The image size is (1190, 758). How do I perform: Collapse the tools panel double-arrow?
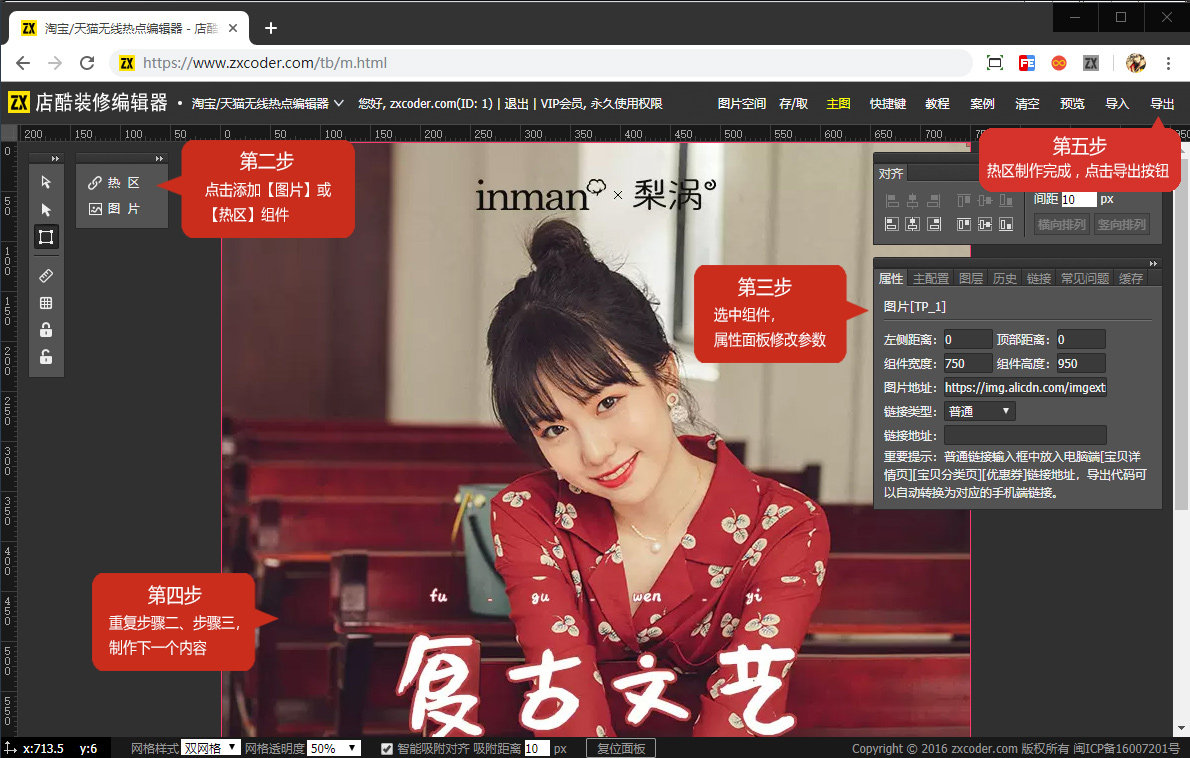(x=55, y=159)
